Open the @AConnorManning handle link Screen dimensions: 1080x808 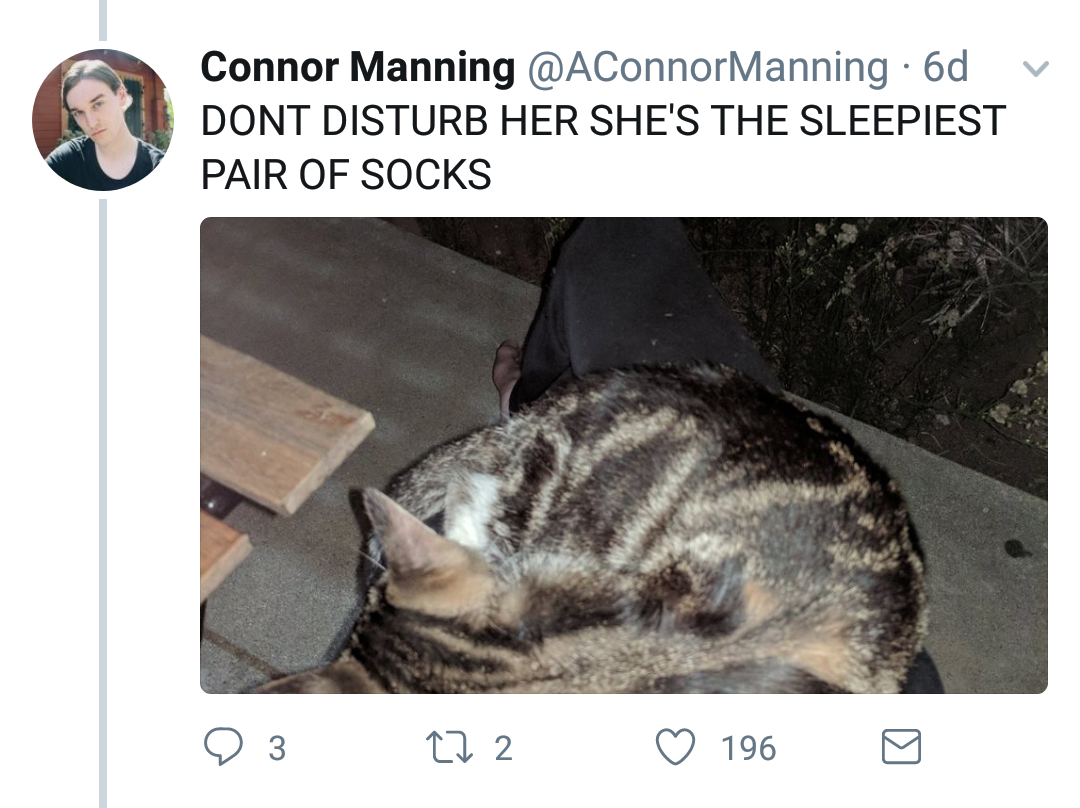point(707,68)
